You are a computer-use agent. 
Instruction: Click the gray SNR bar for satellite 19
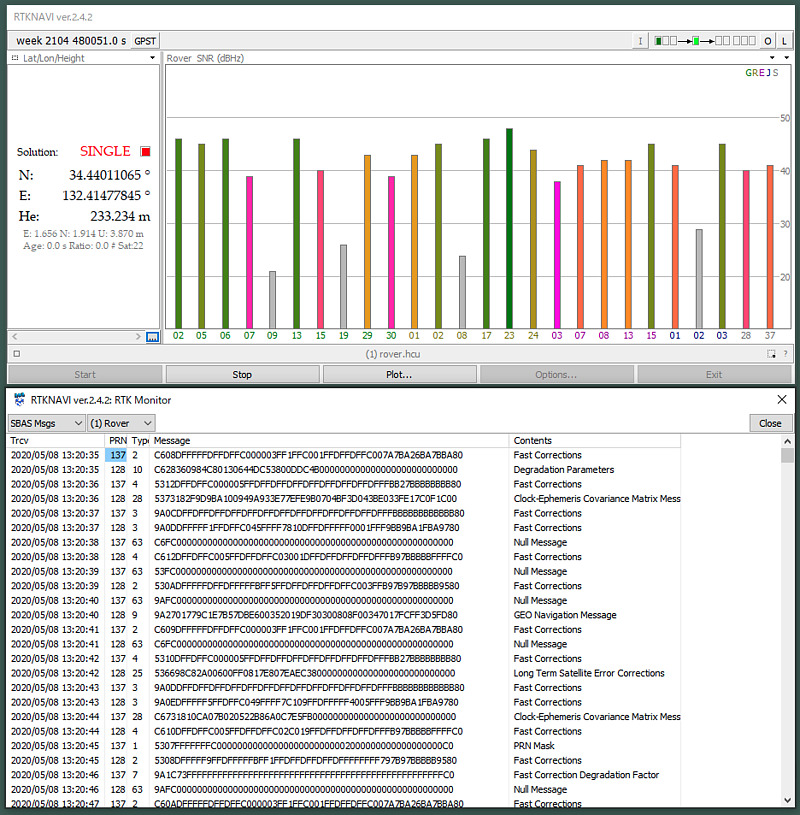pyautogui.click(x=344, y=287)
